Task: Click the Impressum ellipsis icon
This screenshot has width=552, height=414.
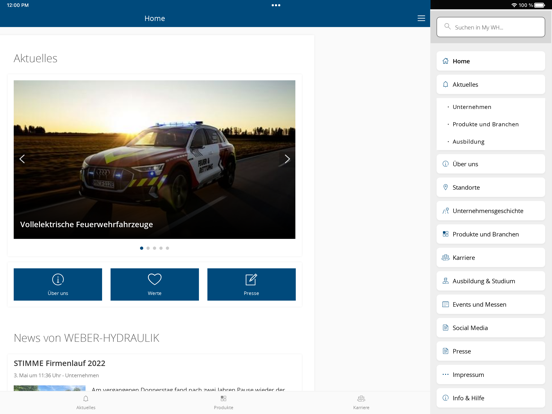Action: pyautogui.click(x=445, y=375)
